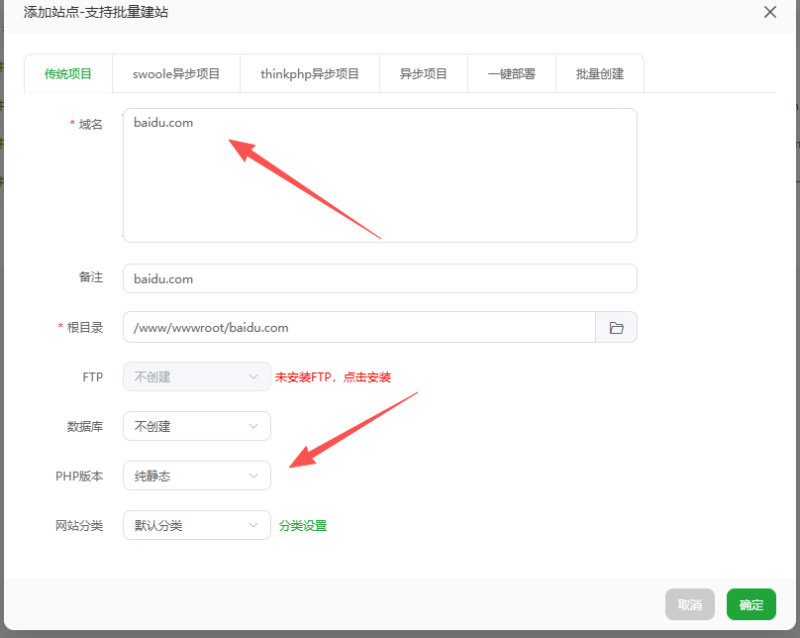Cancel the dialog with 取消 button
Viewport: 800px width, 638px height.
690,604
